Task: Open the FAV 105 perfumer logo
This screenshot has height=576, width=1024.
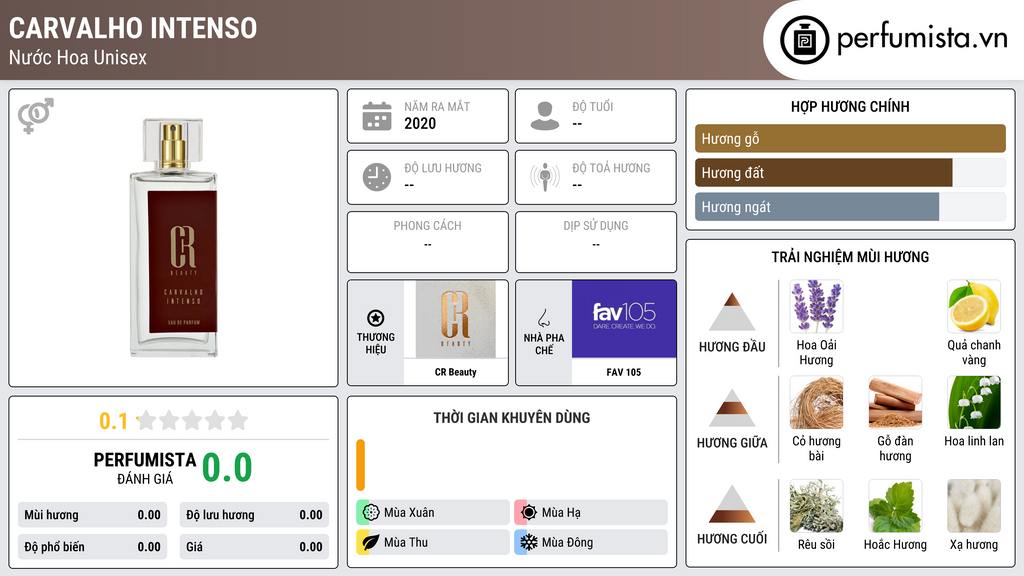Action: (624, 319)
